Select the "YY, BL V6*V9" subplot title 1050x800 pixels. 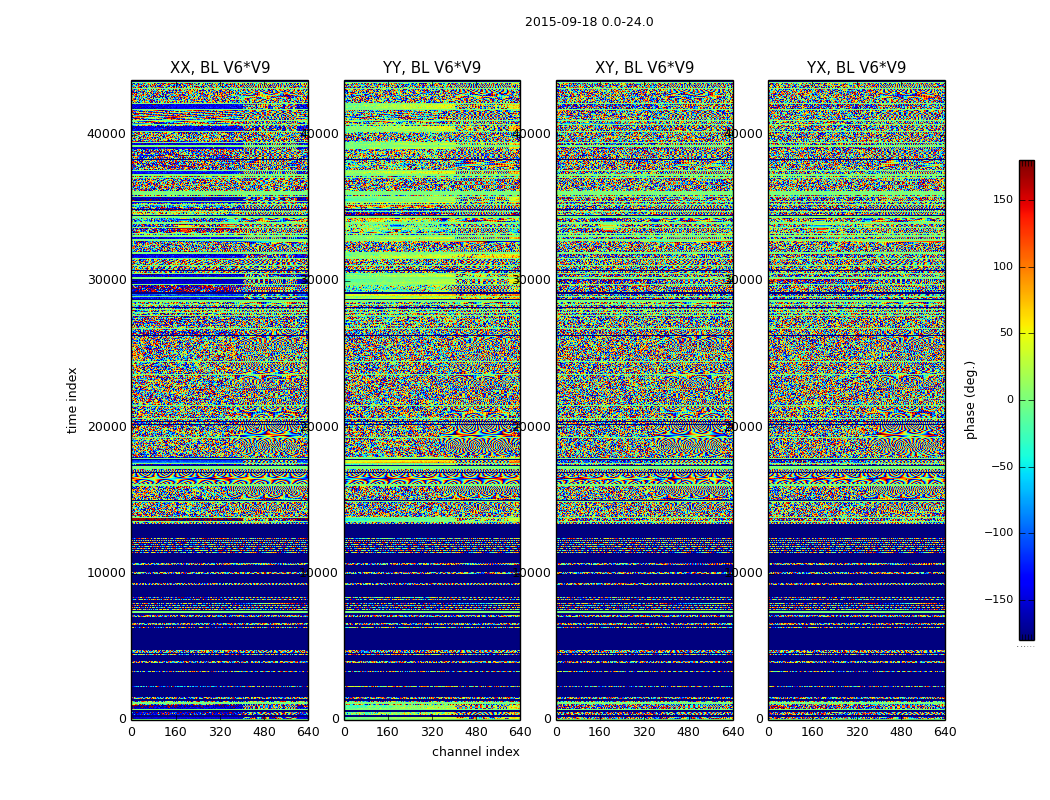pos(432,68)
